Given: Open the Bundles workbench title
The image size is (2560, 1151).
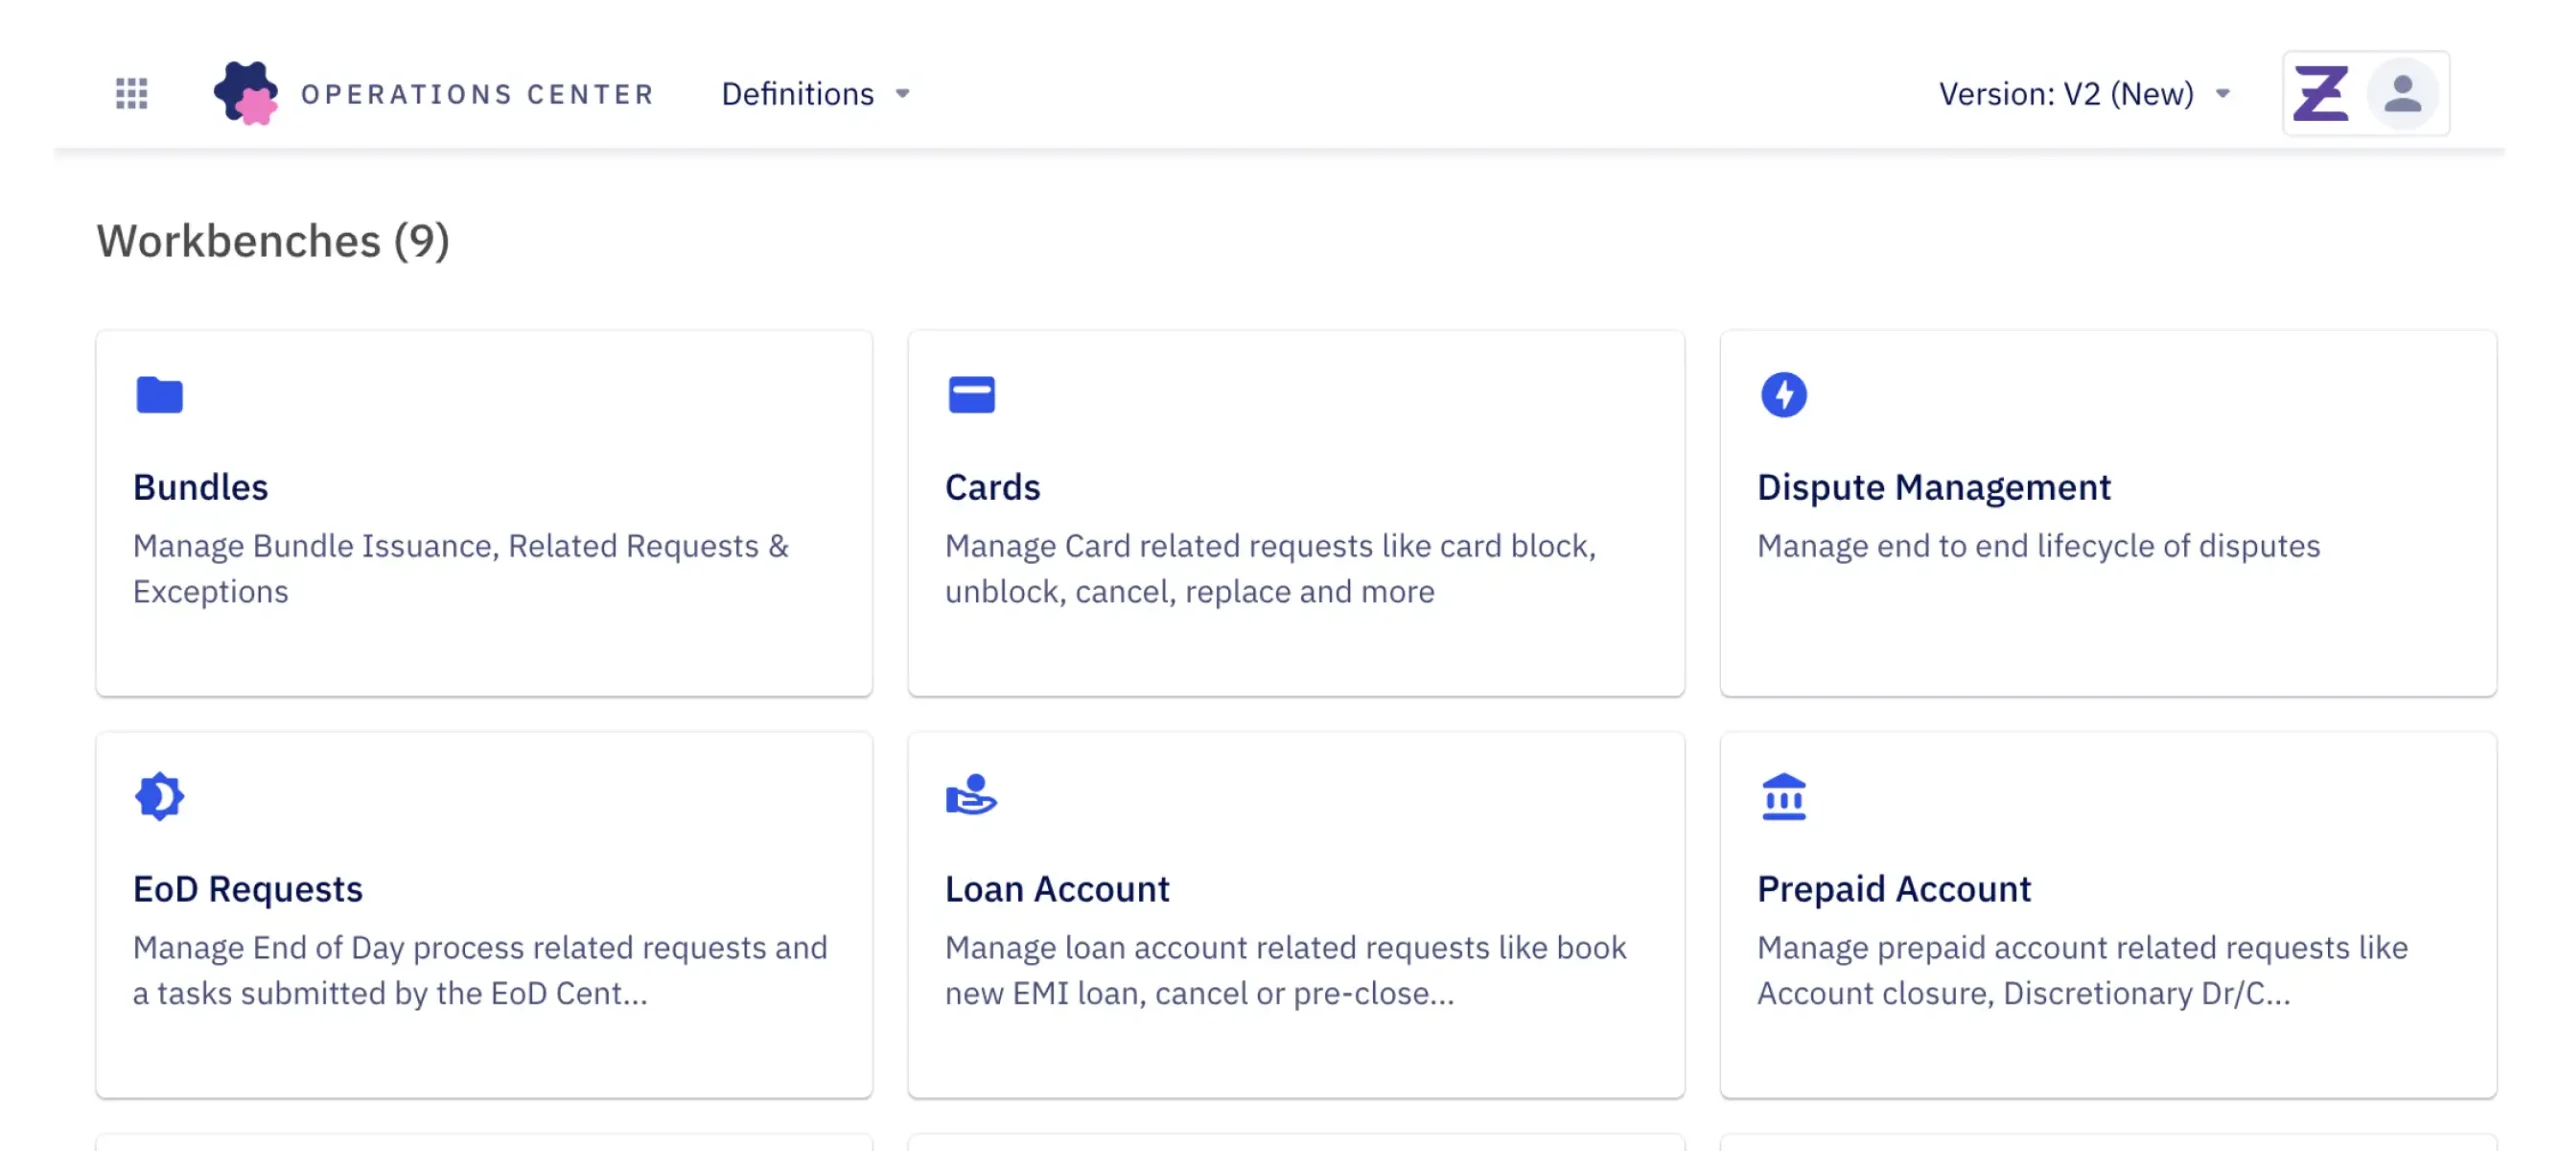Looking at the screenshot, I should click(201, 488).
